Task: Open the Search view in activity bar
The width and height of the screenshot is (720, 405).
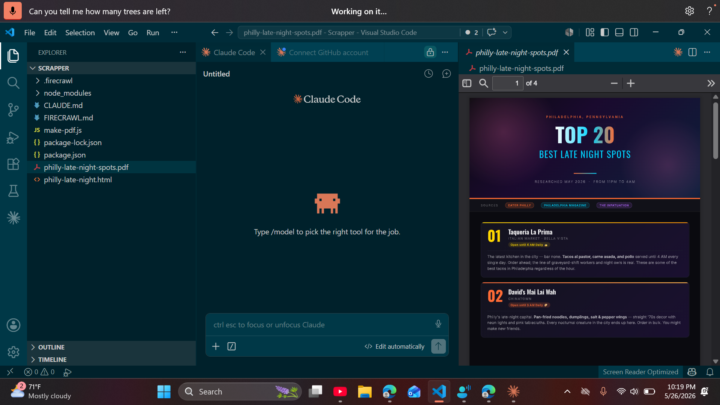Action: click(13, 83)
